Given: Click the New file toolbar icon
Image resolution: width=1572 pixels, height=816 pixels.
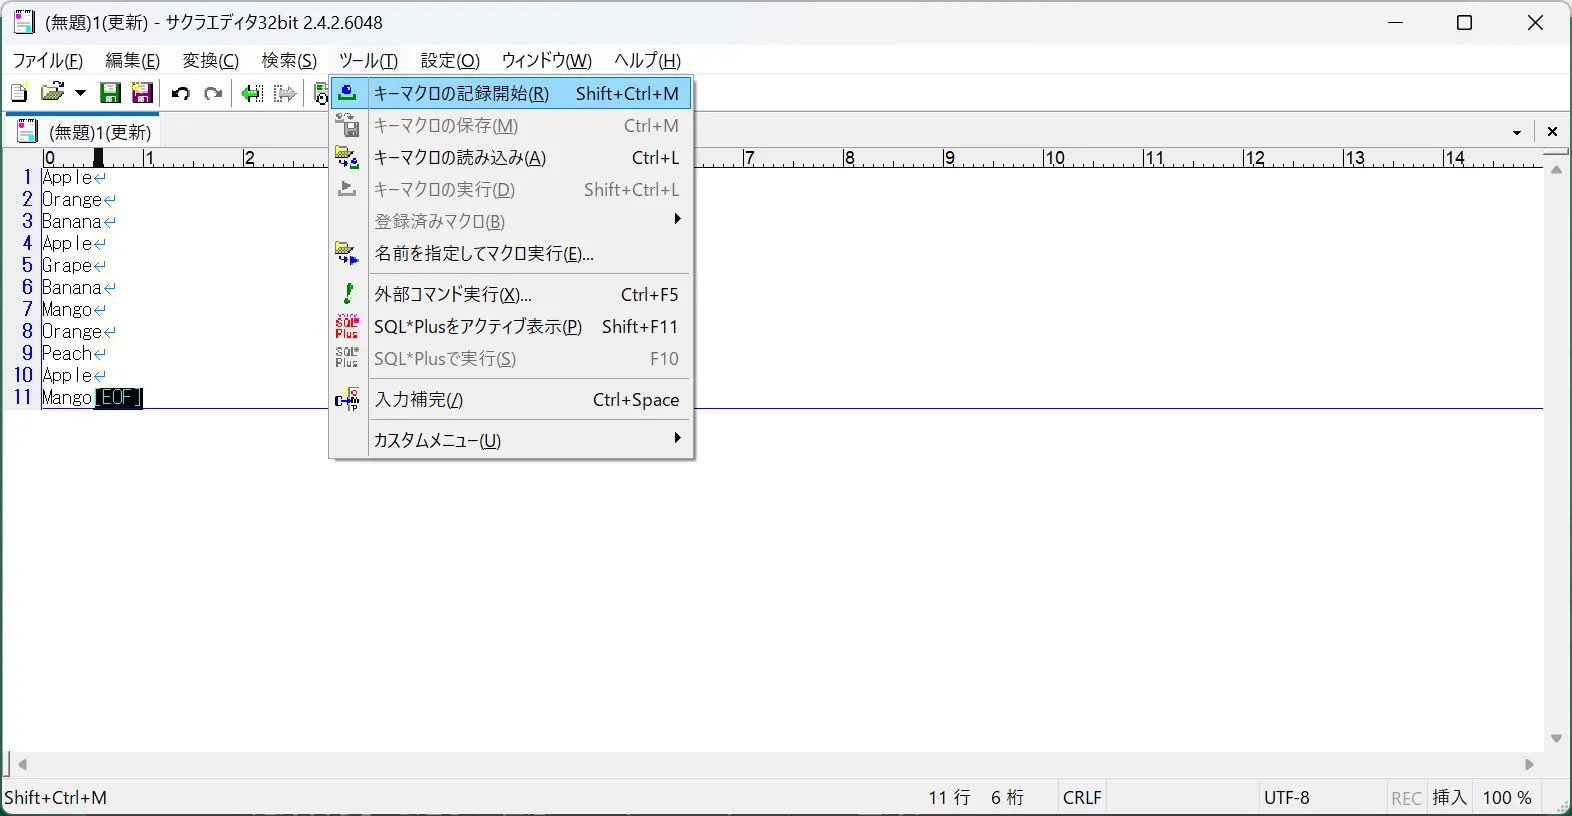Looking at the screenshot, I should click(x=19, y=94).
